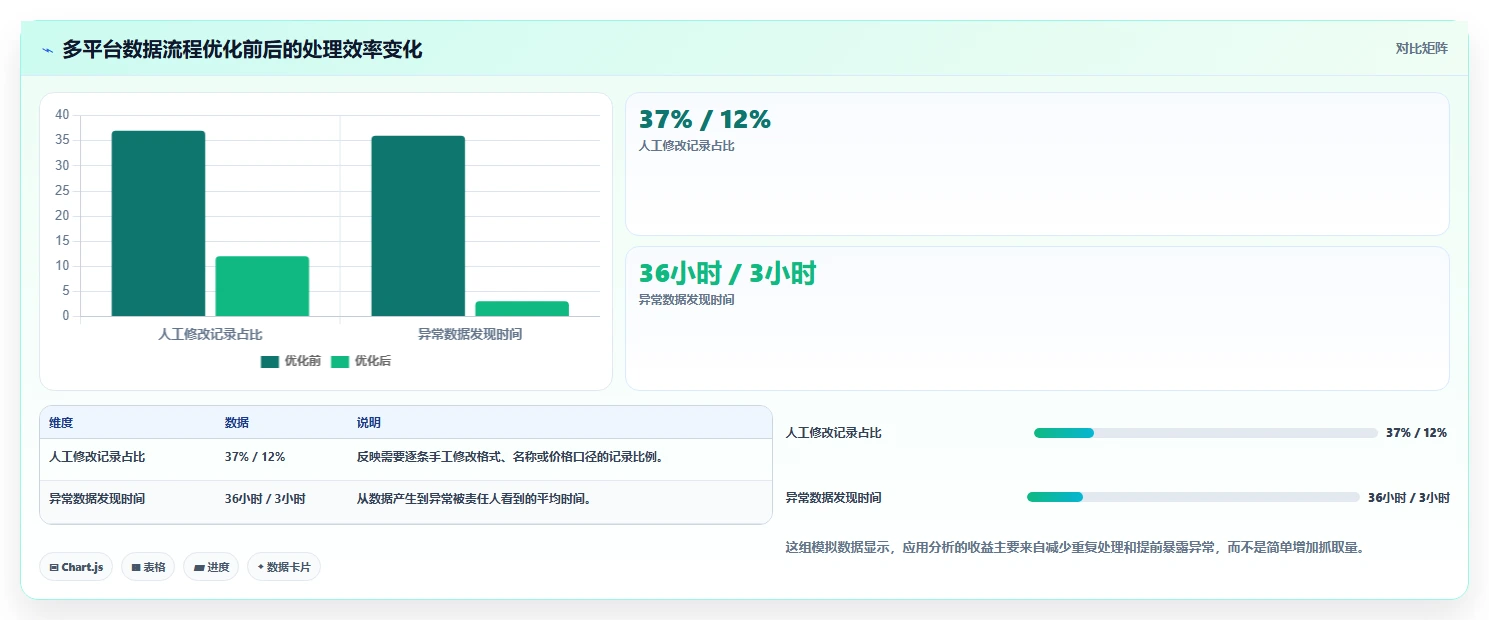Image resolution: width=1489 pixels, height=620 pixels.
Task: Click the 数据卡片 tag chip
Action: tap(284, 567)
